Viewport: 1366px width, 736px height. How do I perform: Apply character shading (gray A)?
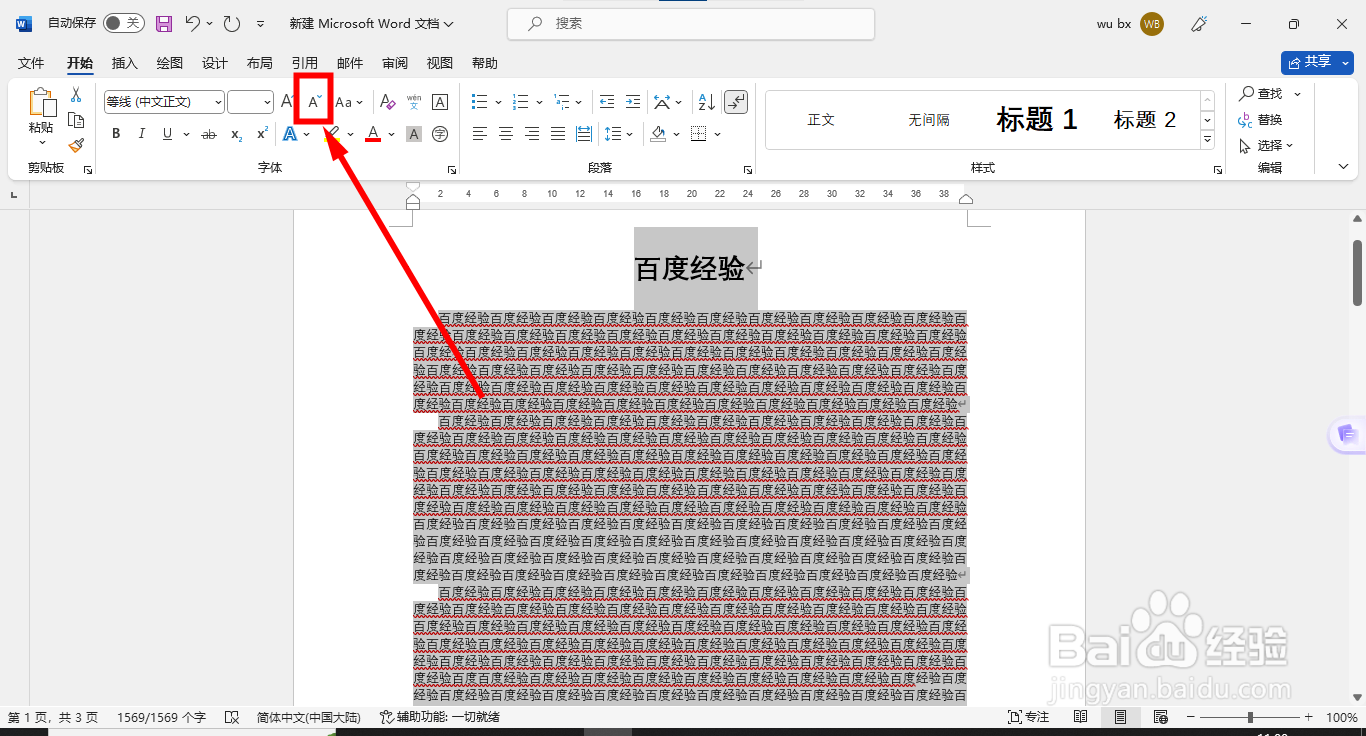coord(414,134)
